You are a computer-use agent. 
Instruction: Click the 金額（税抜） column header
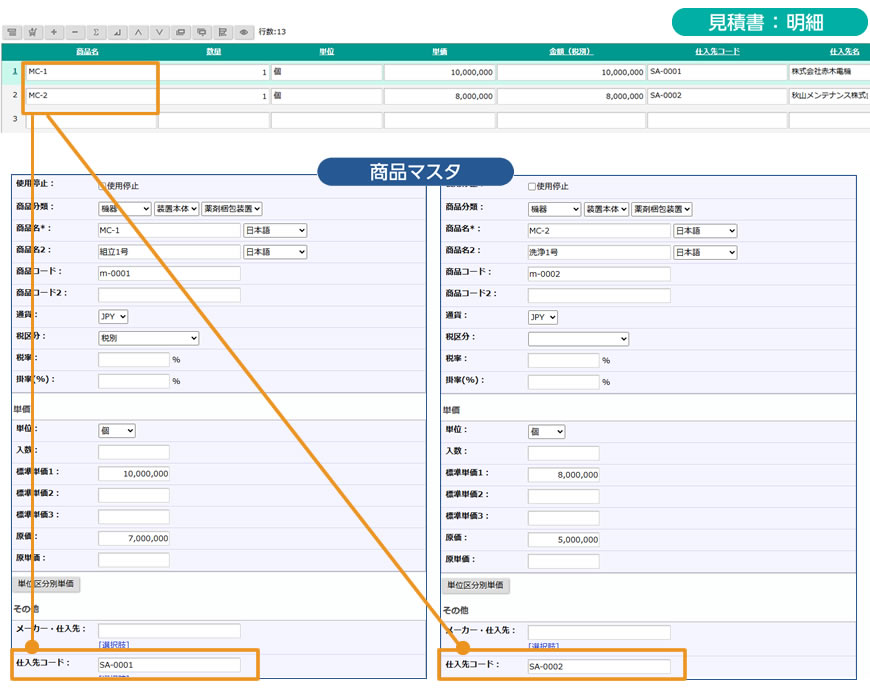point(571,52)
